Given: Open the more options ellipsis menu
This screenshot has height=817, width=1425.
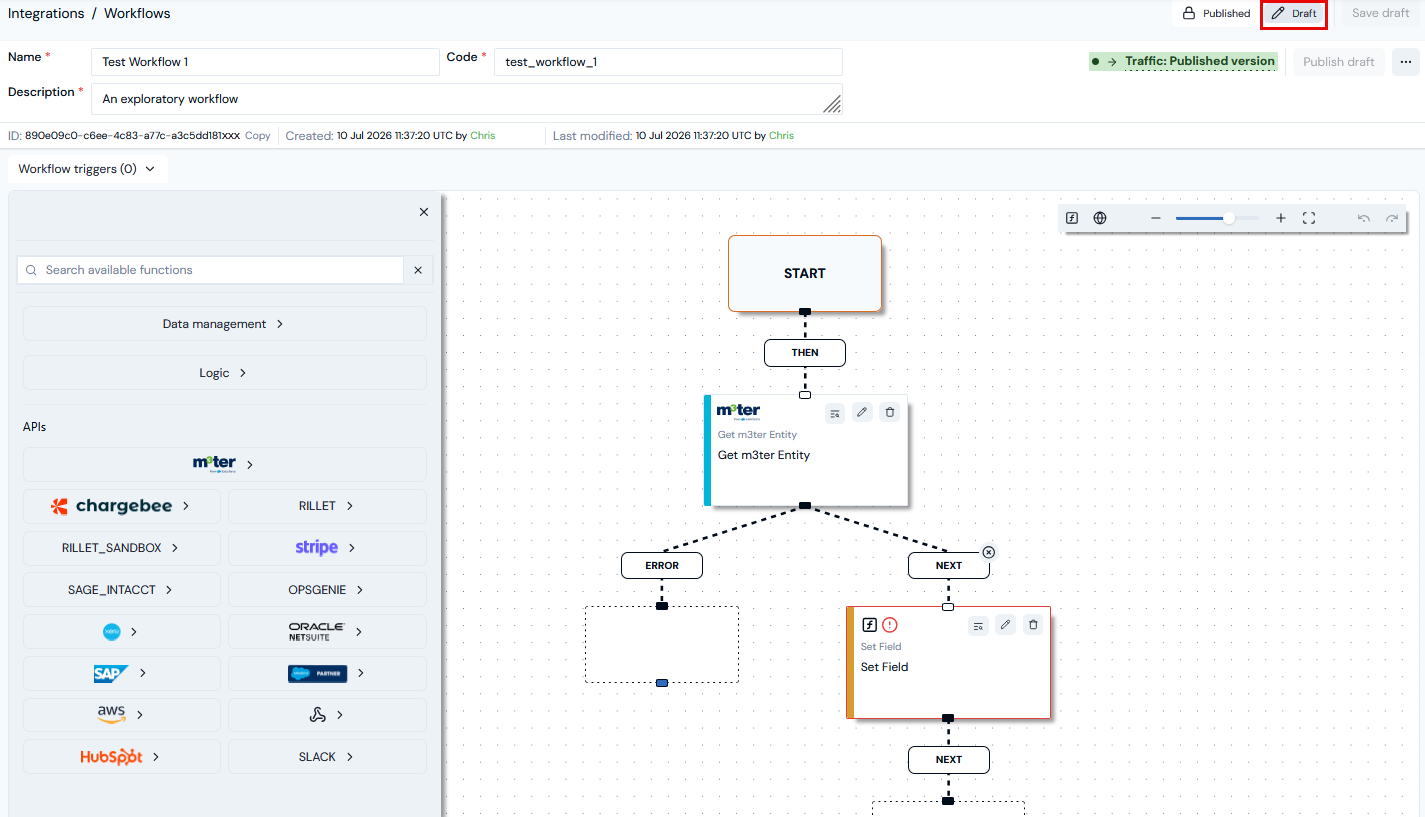Looking at the screenshot, I should point(1406,62).
